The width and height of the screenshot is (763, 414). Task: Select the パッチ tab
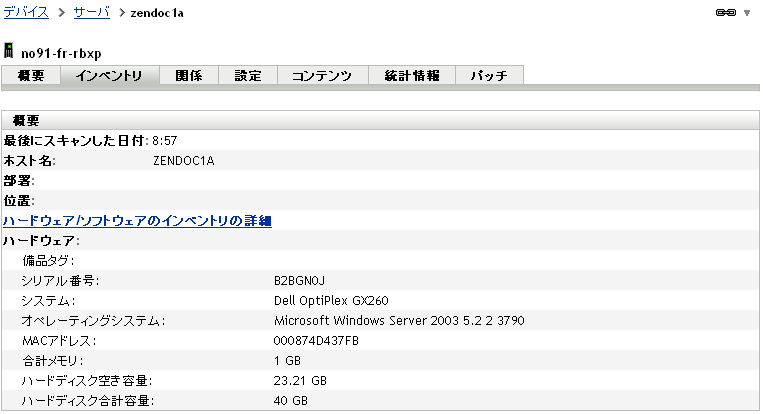(489, 76)
